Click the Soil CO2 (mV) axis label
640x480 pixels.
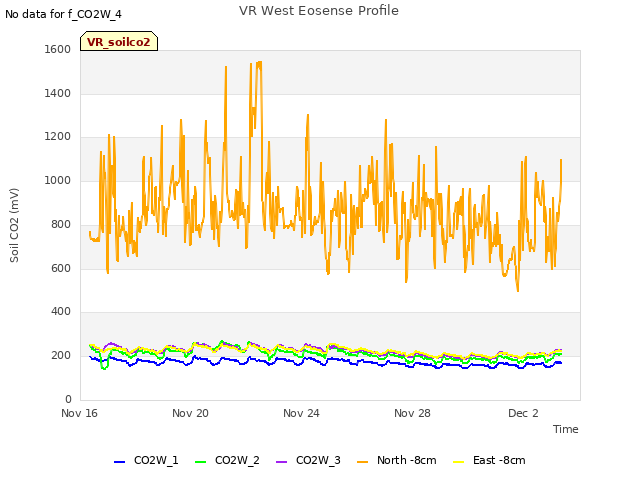14,225
